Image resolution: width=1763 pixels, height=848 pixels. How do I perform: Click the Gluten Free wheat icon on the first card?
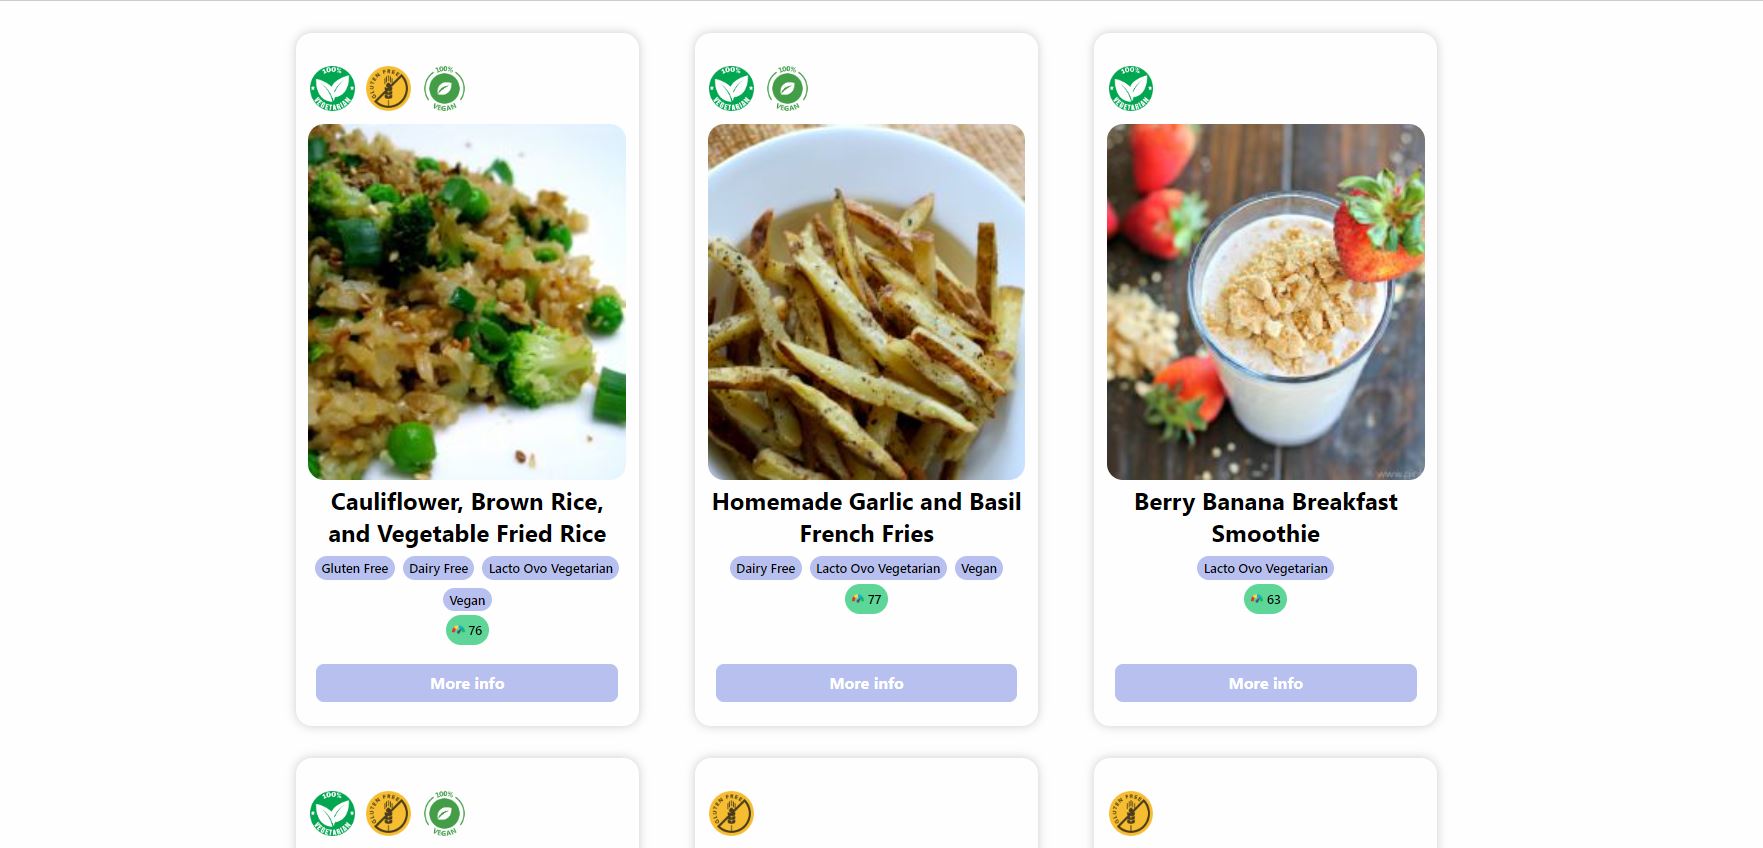[x=389, y=88]
